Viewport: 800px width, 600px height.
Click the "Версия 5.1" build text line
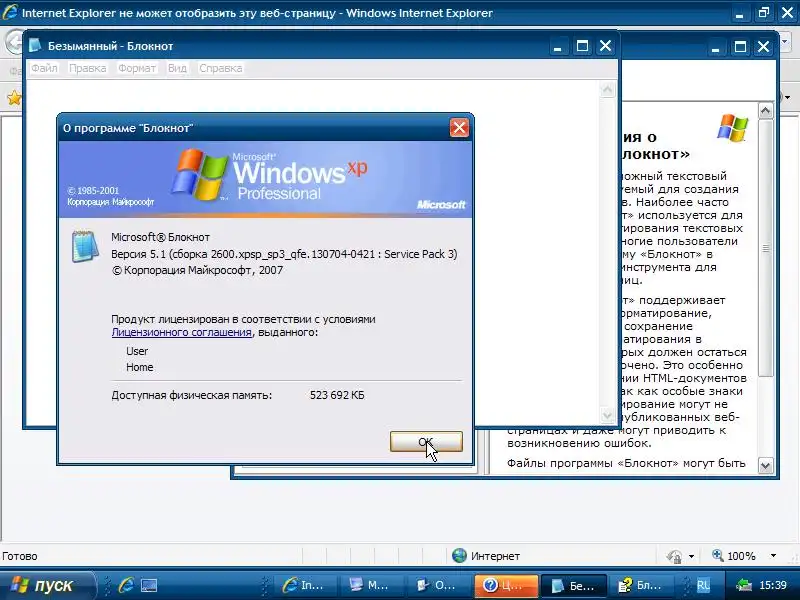(284, 254)
